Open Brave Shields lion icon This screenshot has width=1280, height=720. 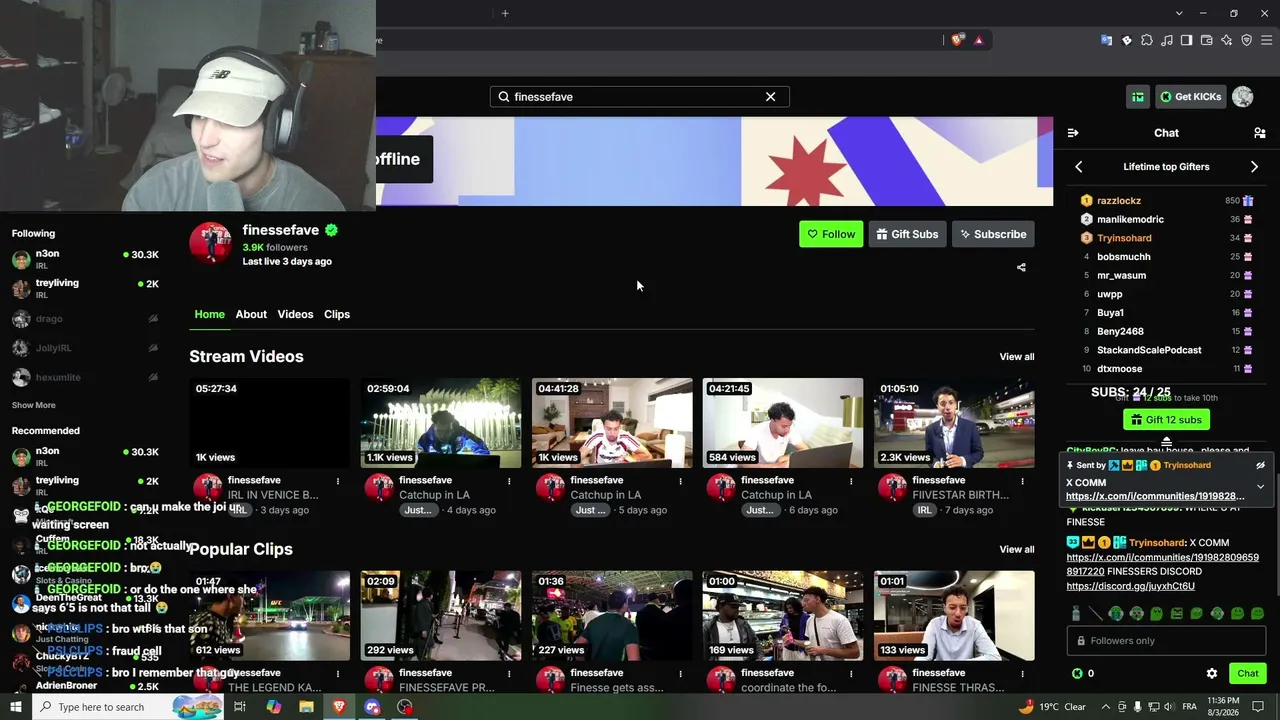[958, 40]
